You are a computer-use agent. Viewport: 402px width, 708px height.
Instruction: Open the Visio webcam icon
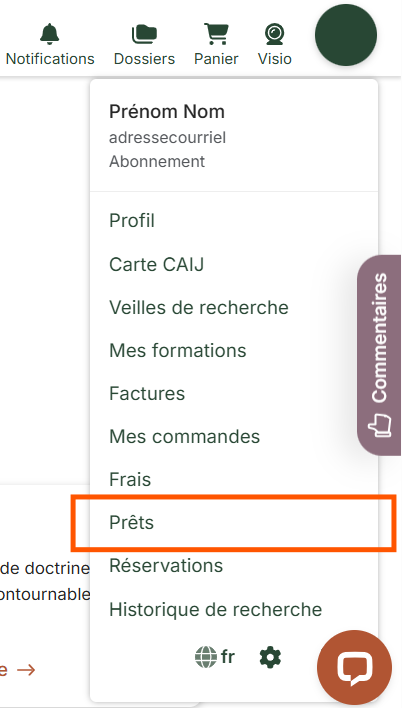[275, 34]
